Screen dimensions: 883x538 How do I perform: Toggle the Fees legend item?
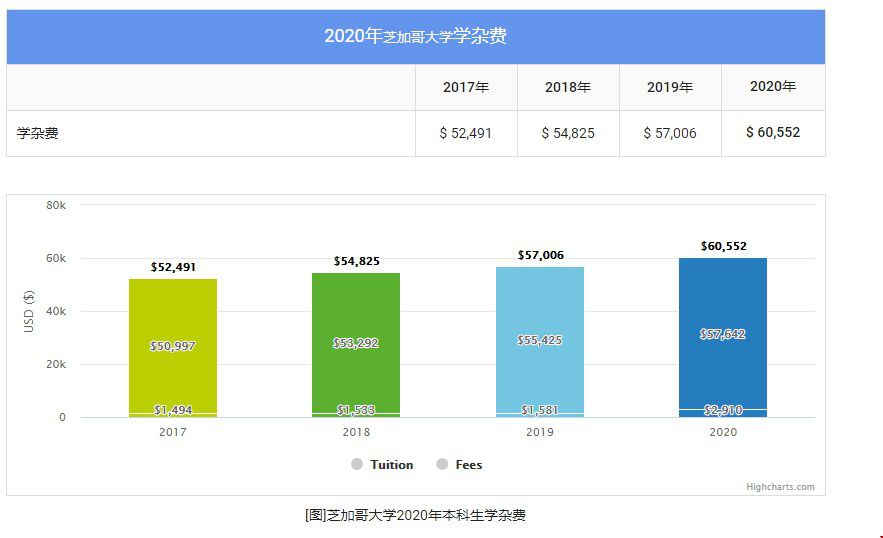pos(460,465)
